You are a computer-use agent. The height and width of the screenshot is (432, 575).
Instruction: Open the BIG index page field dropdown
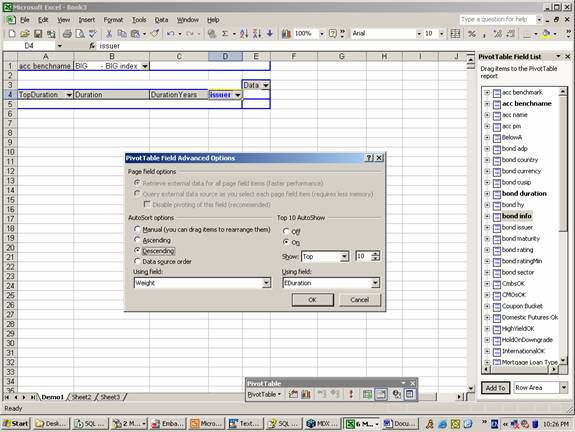tap(145, 66)
